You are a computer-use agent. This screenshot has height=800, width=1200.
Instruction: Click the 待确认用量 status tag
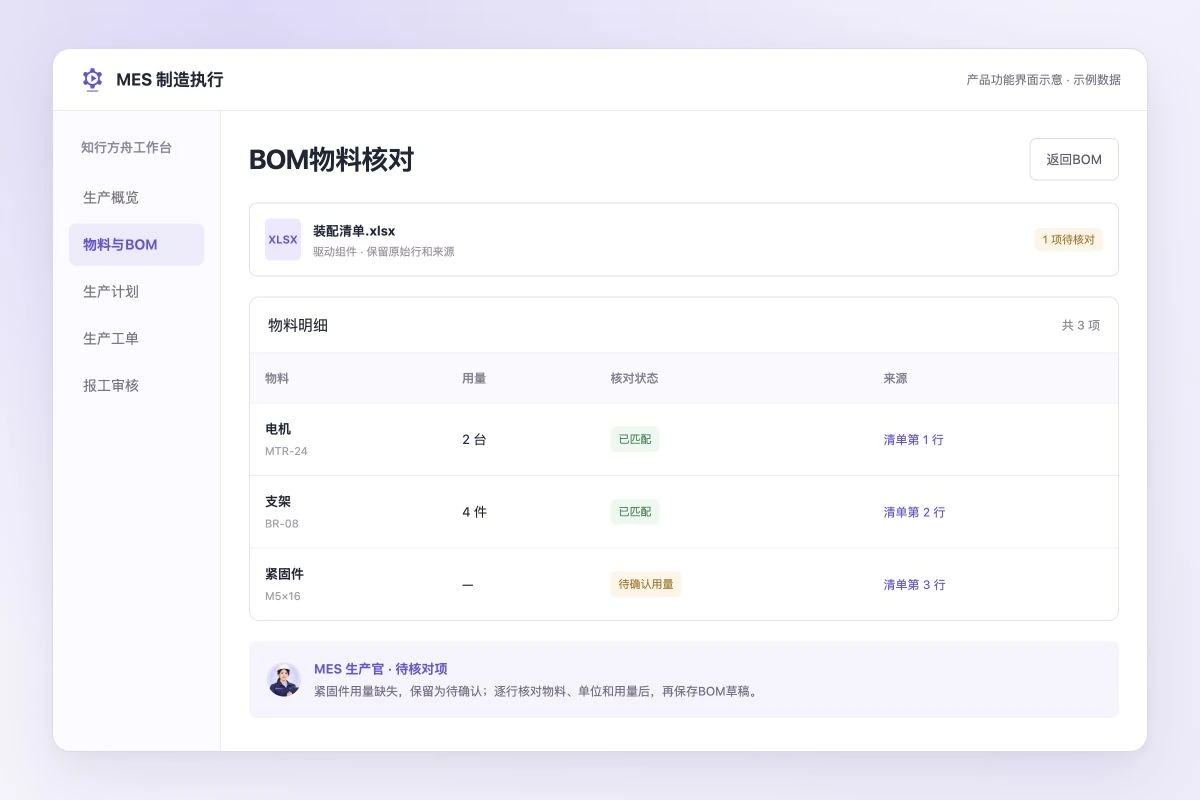point(646,585)
